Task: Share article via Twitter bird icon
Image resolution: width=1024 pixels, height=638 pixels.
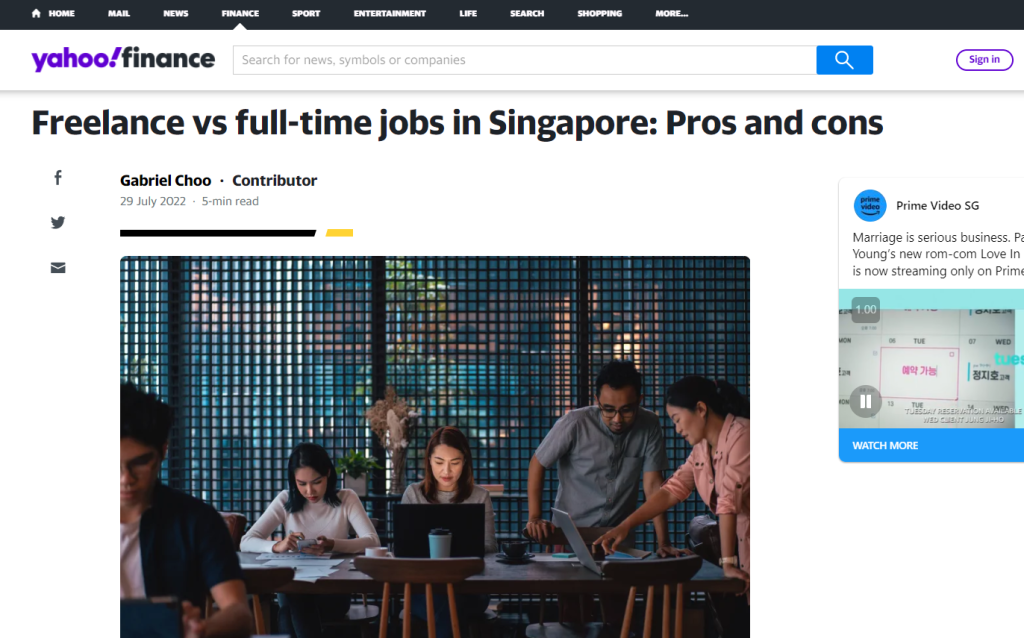Action: coord(58,223)
